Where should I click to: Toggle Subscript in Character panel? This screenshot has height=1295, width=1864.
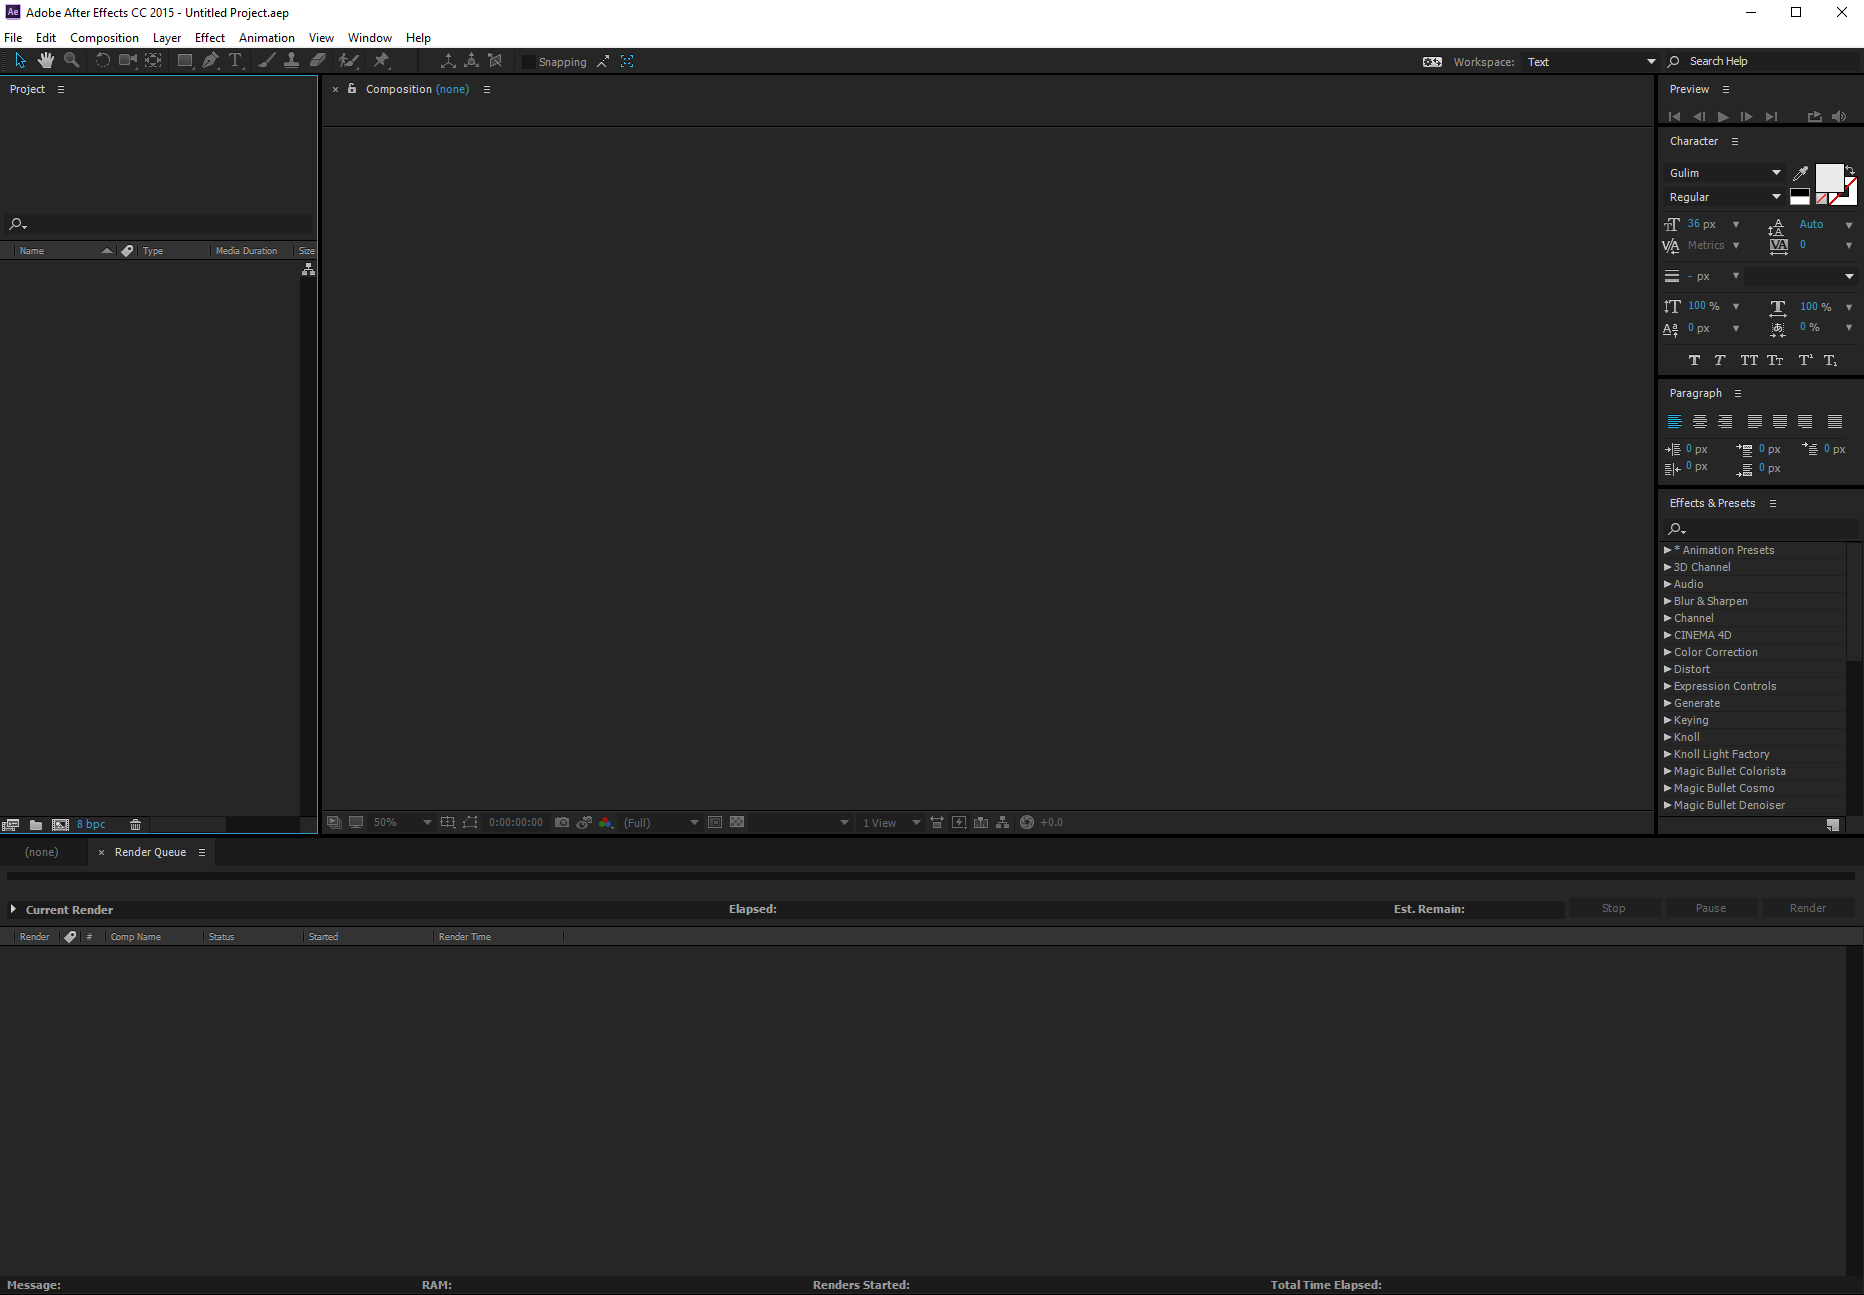pos(1830,360)
